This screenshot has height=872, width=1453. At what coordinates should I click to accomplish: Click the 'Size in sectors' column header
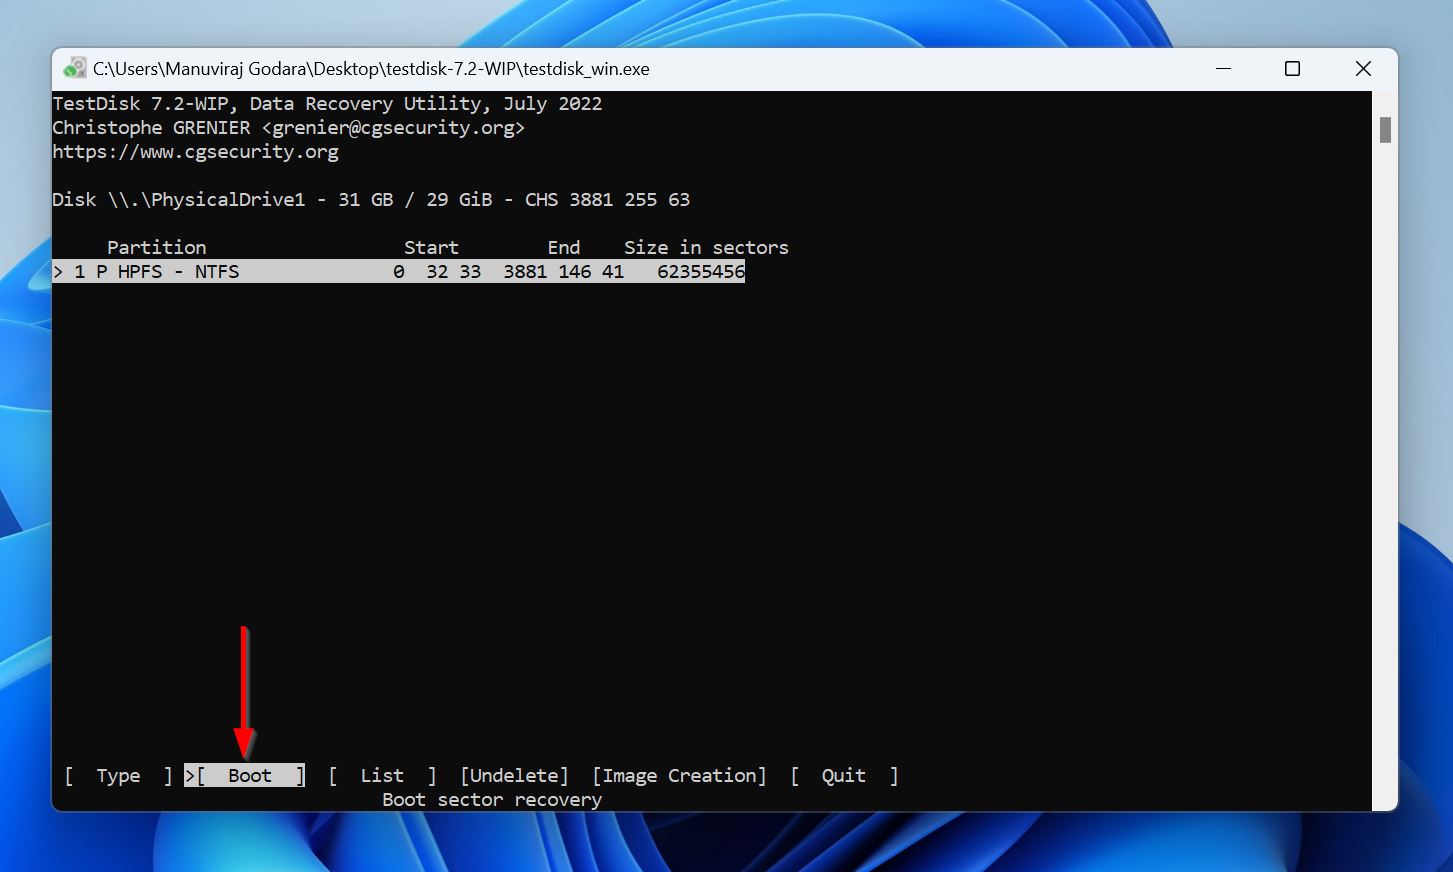pos(706,248)
